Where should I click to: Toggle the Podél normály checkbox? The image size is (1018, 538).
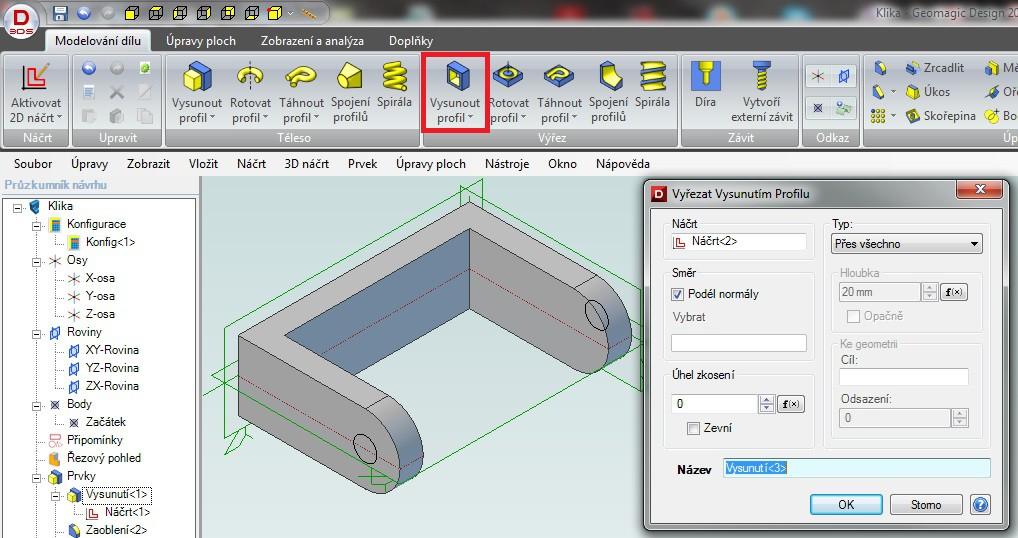coord(677,295)
